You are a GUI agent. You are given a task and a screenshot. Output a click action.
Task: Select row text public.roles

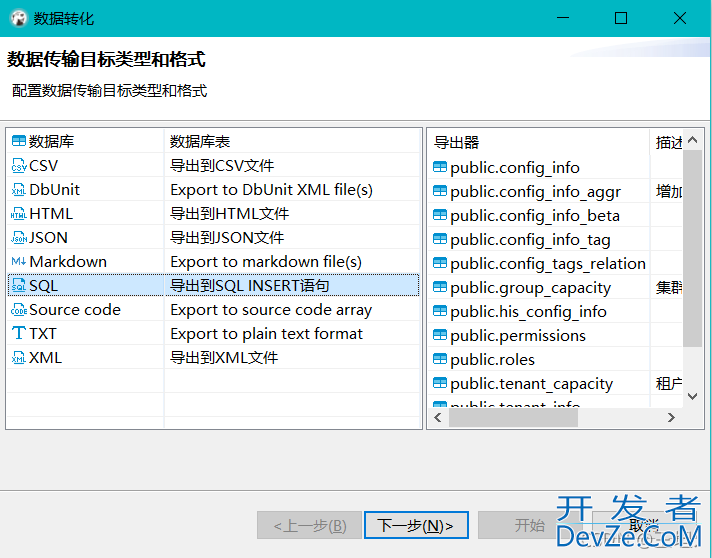tap(492, 360)
